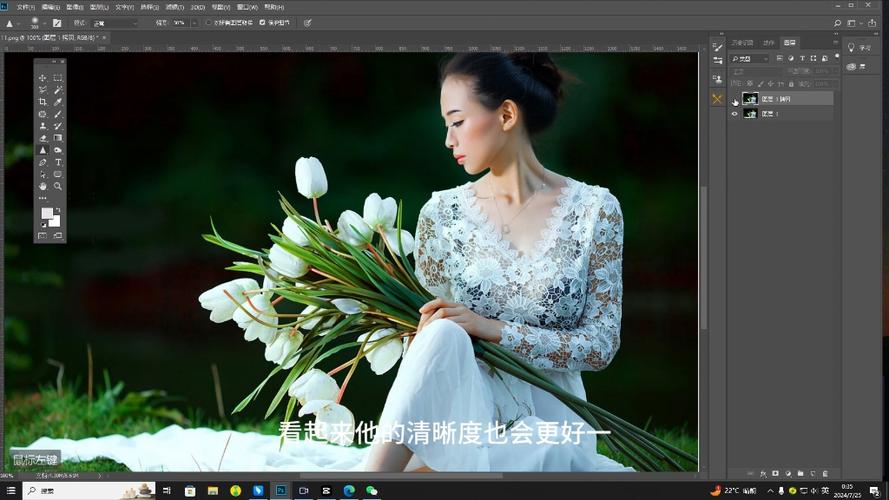
Task: Select the Lasso tool
Action: point(43,90)
